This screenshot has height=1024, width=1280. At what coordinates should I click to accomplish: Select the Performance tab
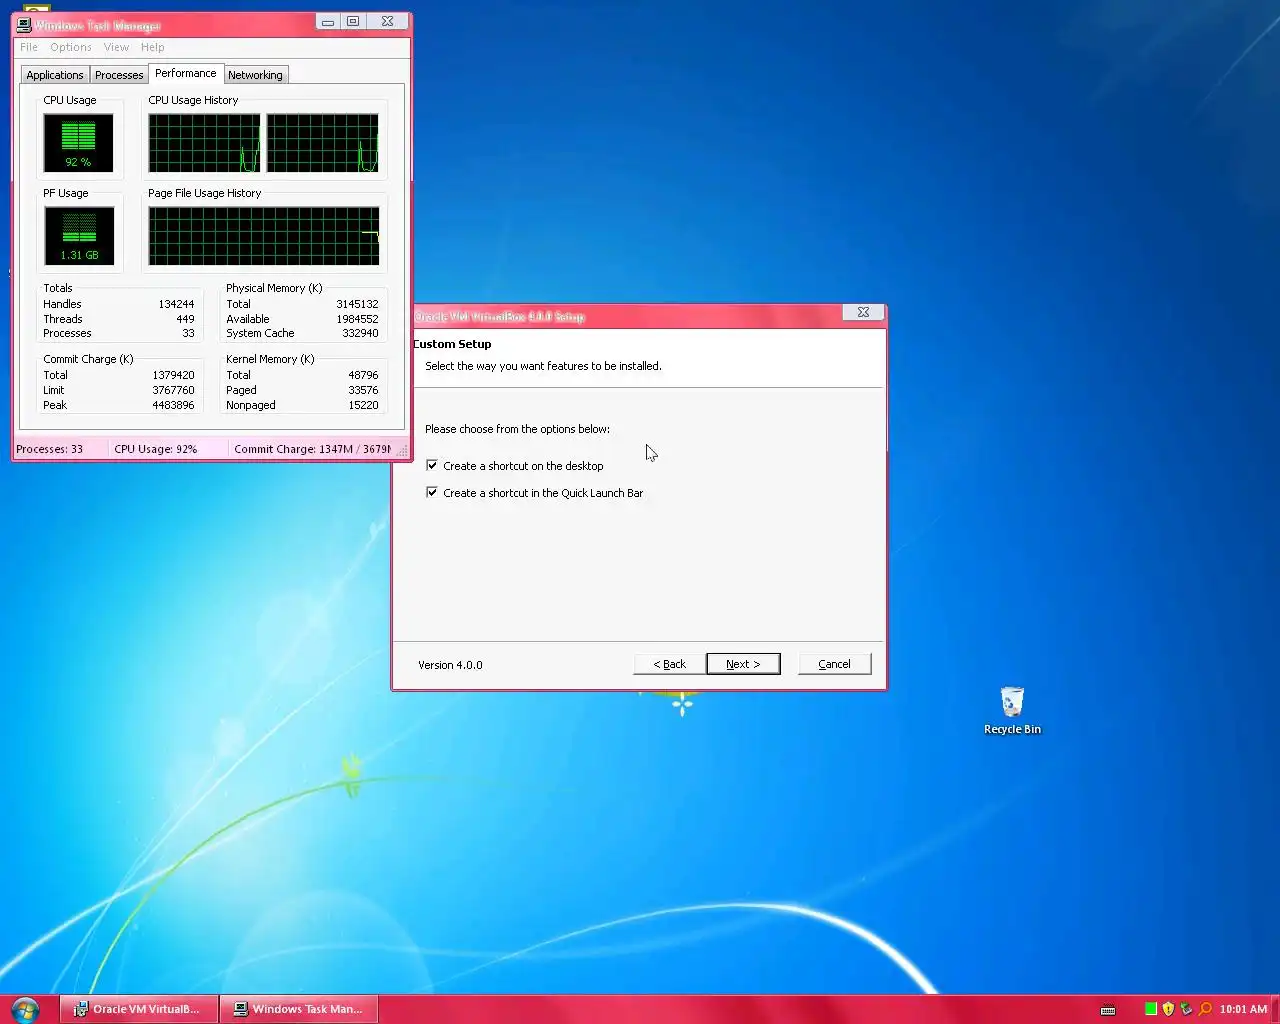pyautogui.click(x=186, y=73)
